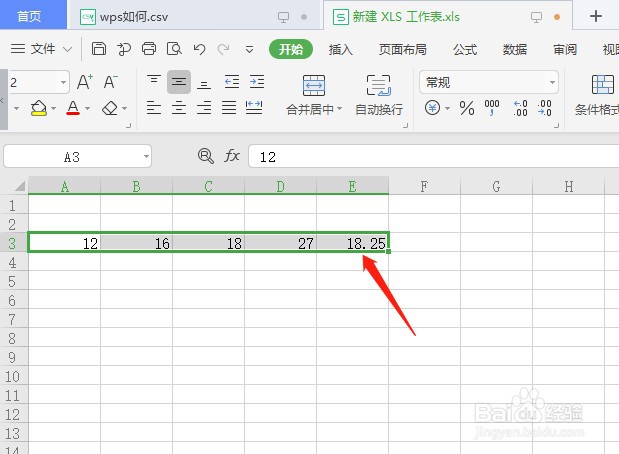
Task: Switch to the 插入 tab
Action: (x=340, y=49)
